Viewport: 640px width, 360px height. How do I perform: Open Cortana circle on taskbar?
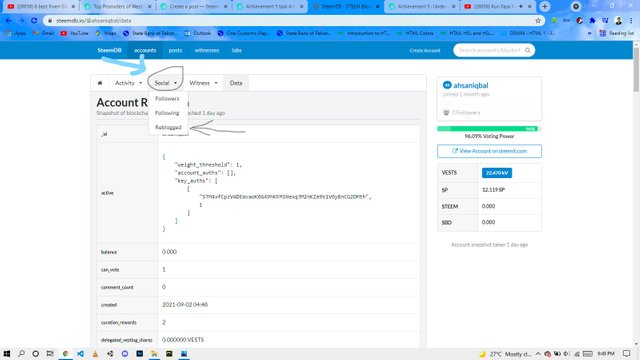[36, 353]
